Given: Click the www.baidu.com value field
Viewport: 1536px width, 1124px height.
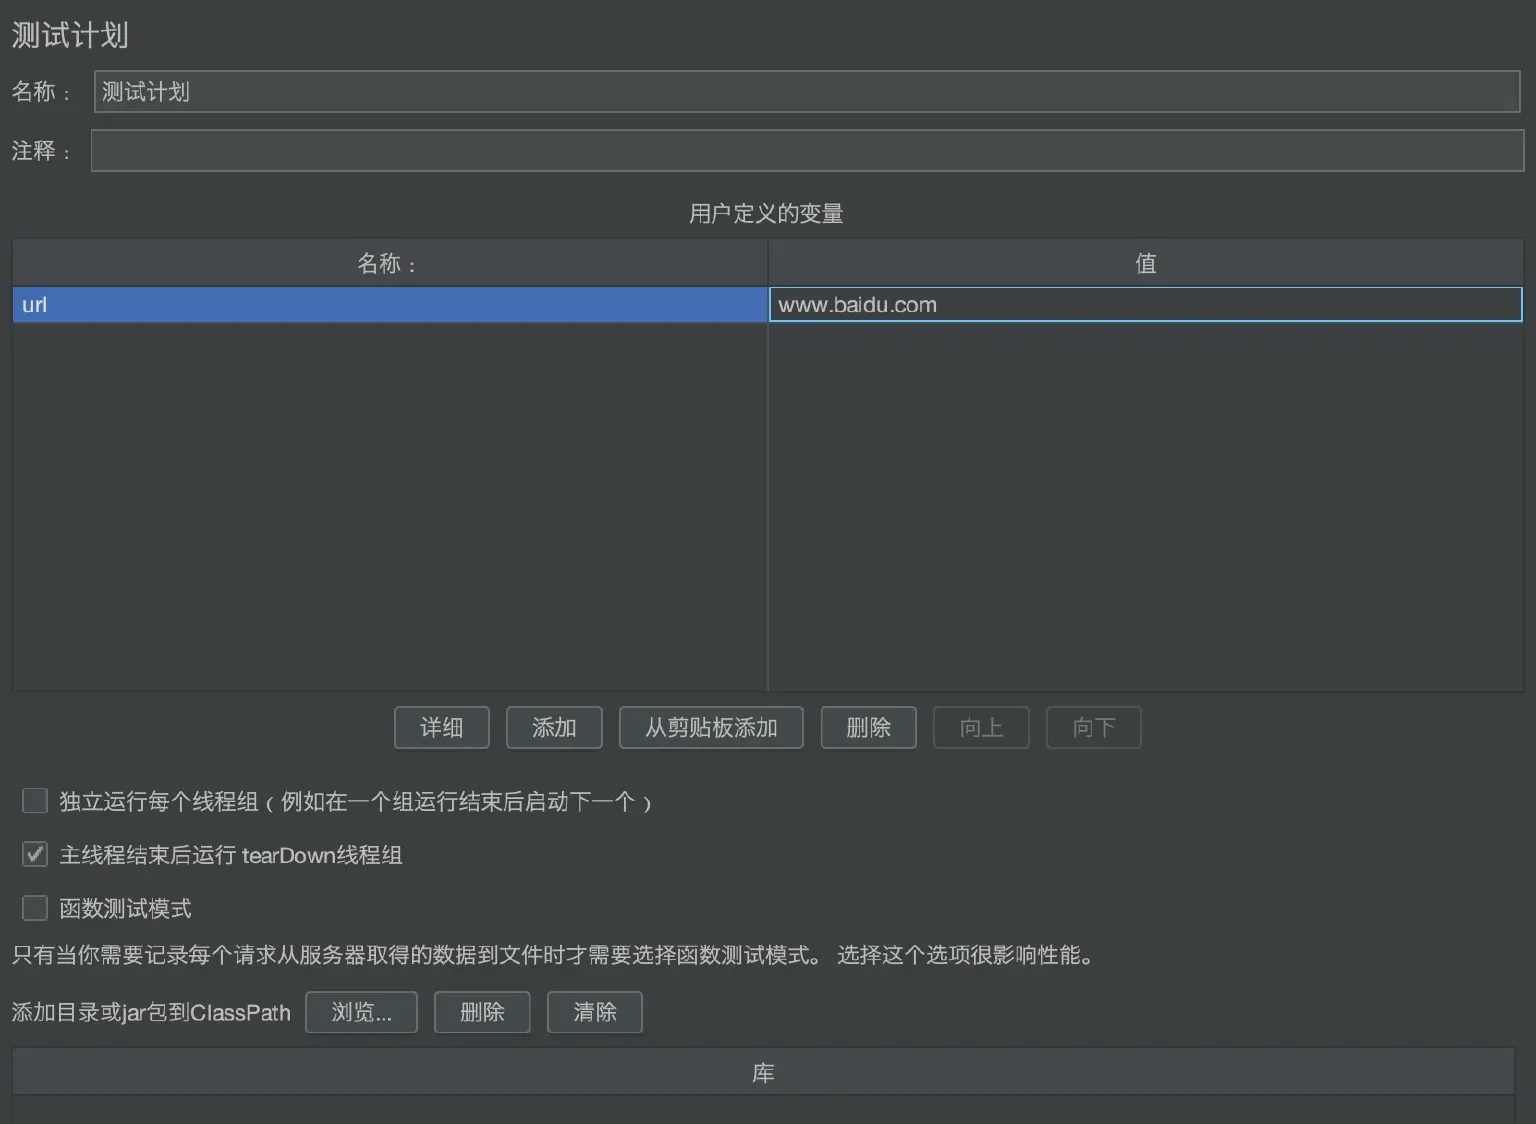Looking at the screenshot, I should 1144,305.
